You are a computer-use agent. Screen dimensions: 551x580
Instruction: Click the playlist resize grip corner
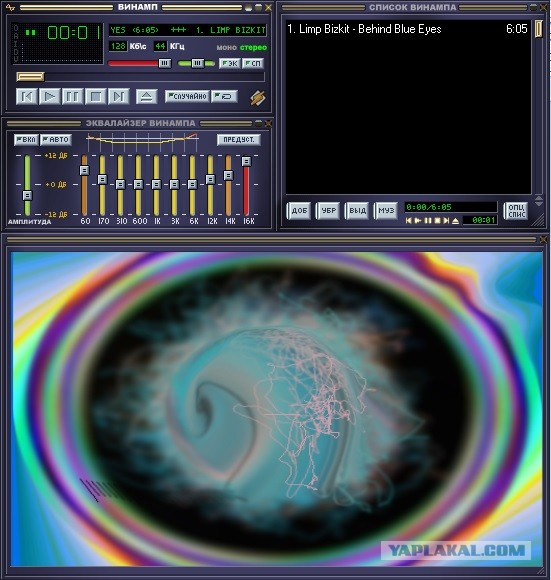pos(539,221)
